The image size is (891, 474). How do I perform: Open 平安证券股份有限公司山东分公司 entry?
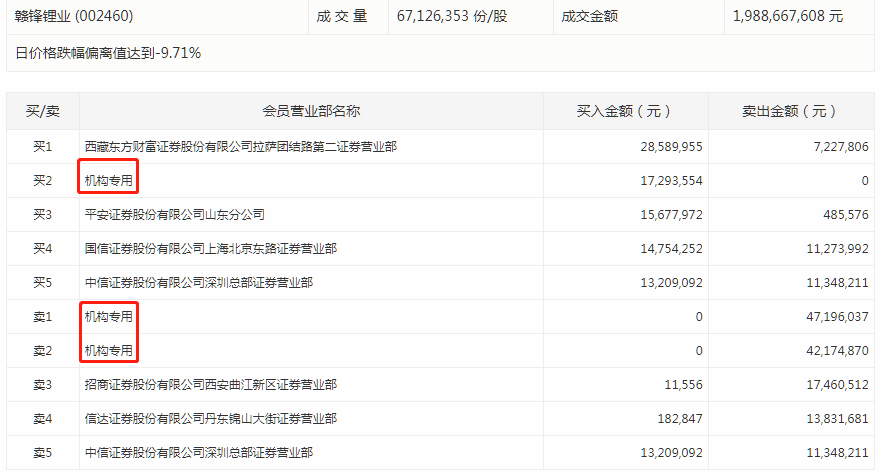pyautogui.click(x=174, y=215)
